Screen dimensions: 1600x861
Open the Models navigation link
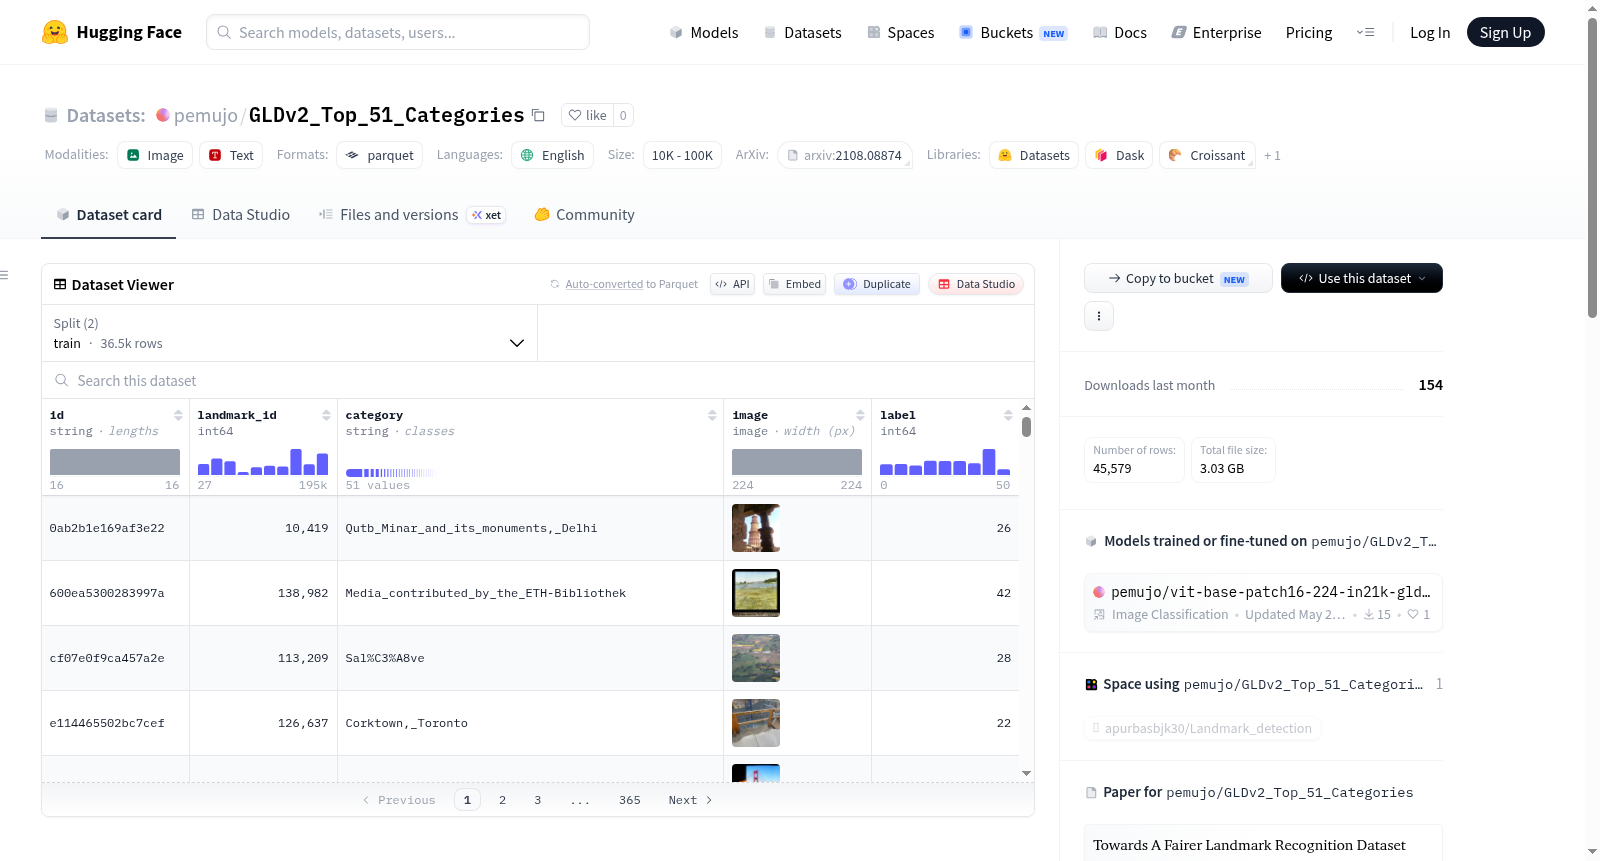[704, 32]
